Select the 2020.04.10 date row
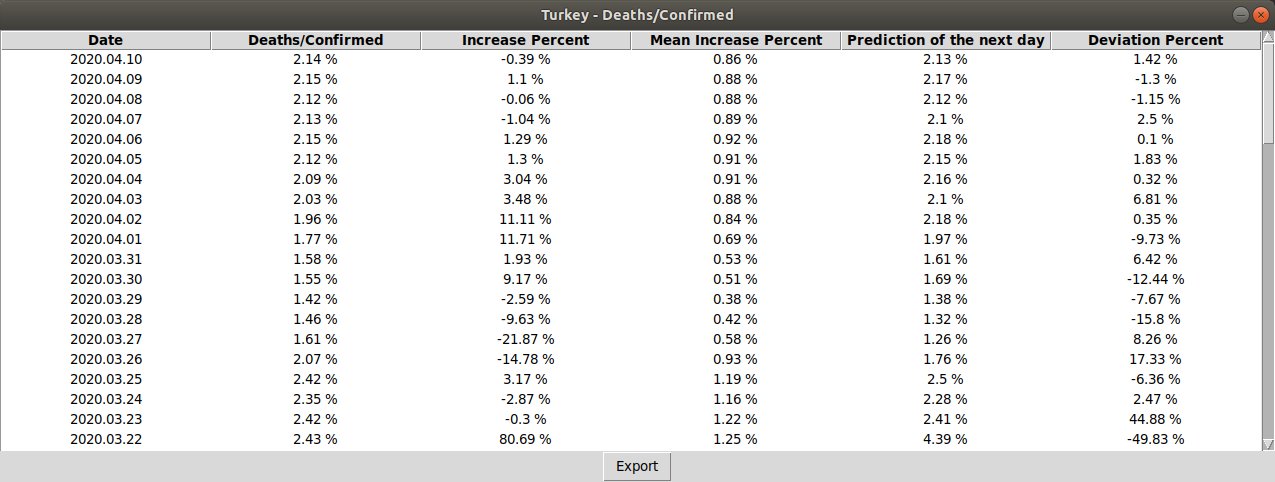The image size is (1275, 482). click(x=106, y=59)
